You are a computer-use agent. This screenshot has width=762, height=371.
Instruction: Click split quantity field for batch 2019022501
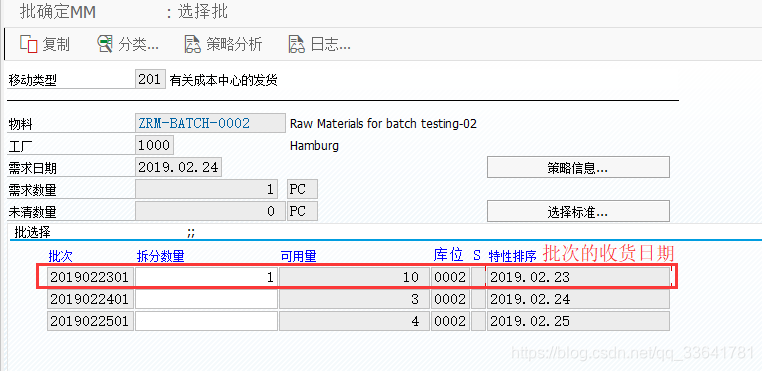click(207, 321)
